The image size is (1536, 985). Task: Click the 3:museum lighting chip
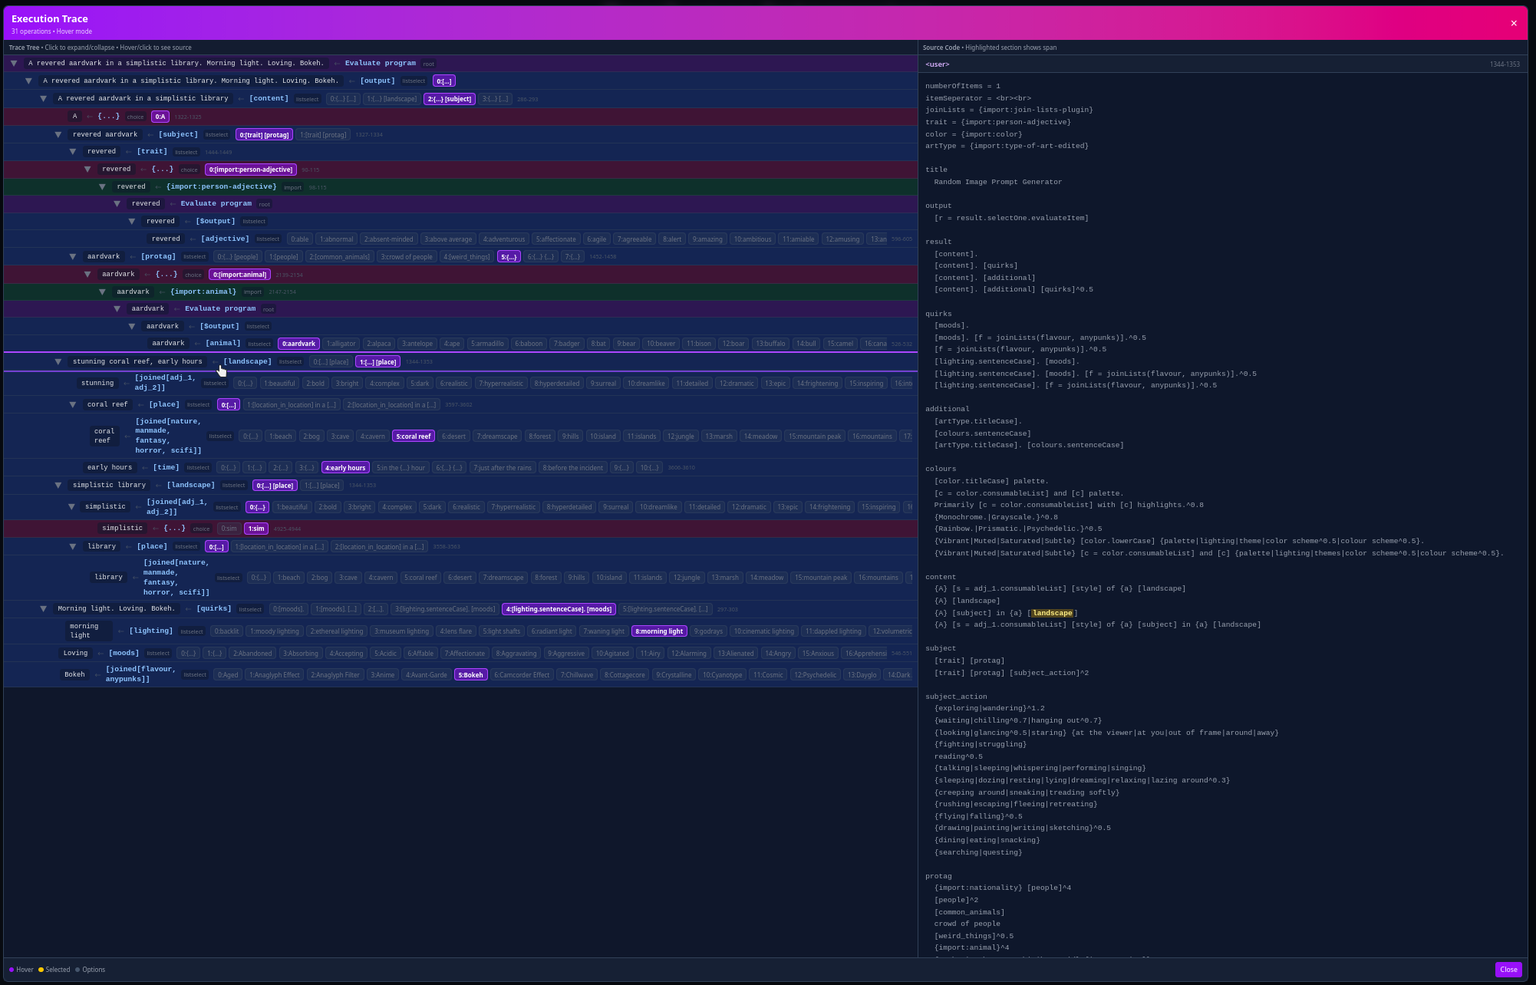[x=401, y=632]
